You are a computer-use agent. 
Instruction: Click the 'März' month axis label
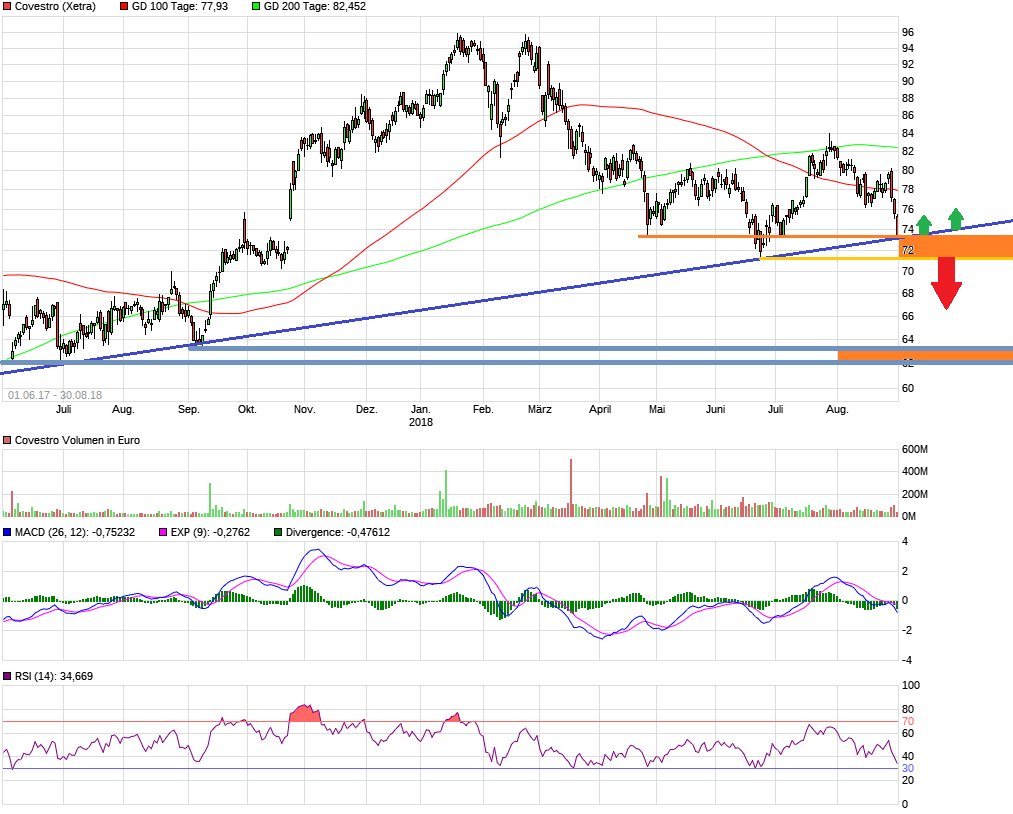539,410
